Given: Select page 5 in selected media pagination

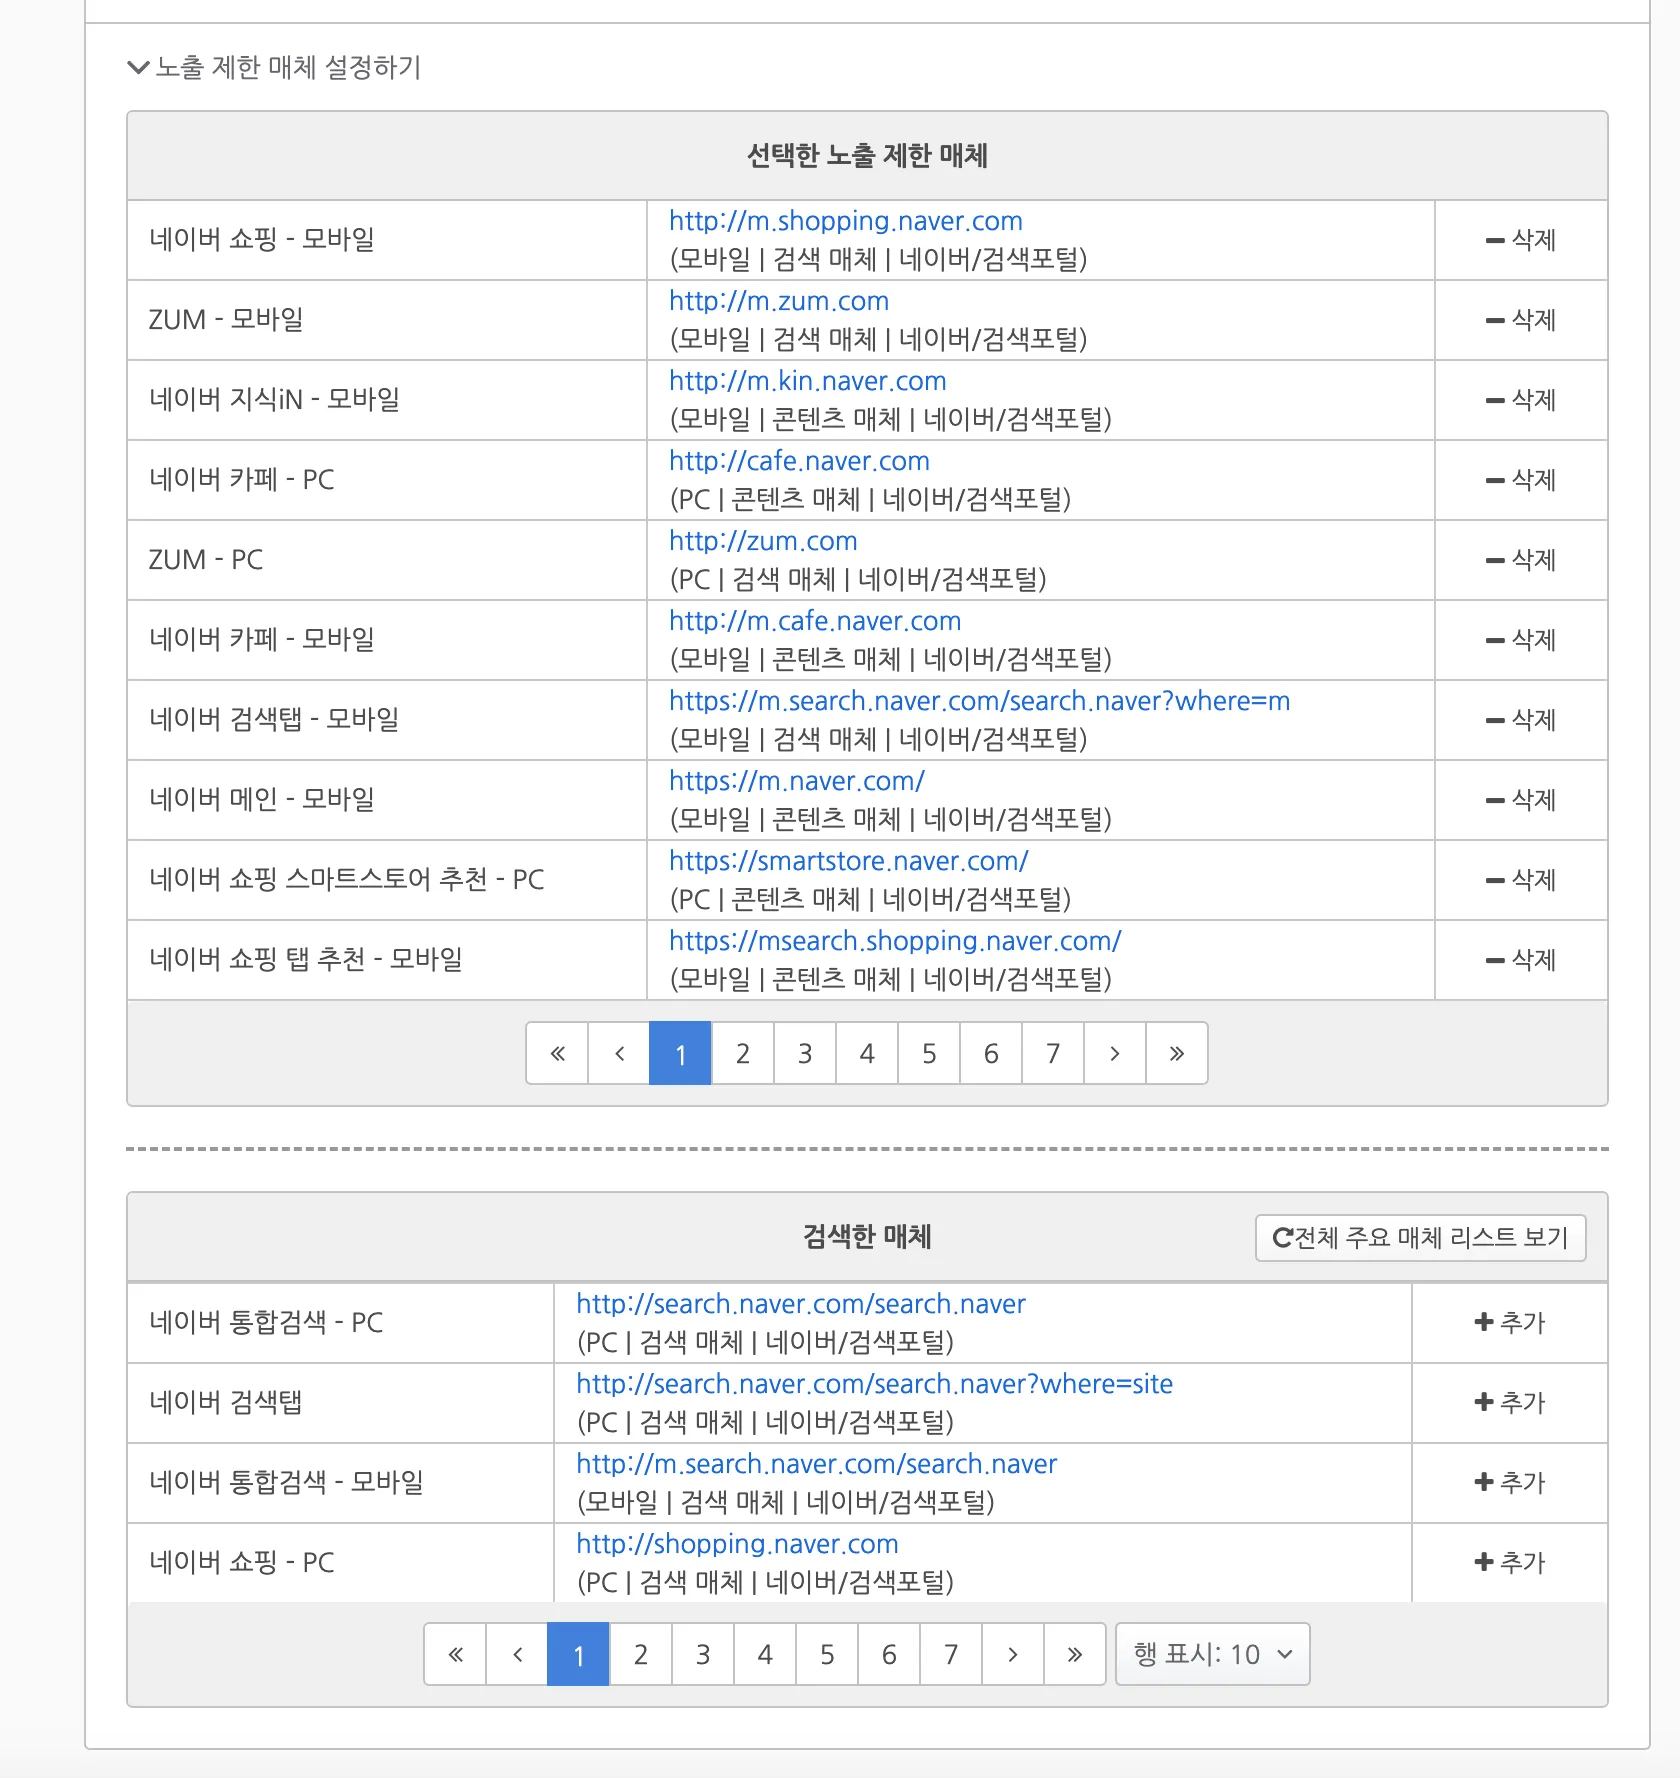Looking at the screenshot, I should [928, 1053].
